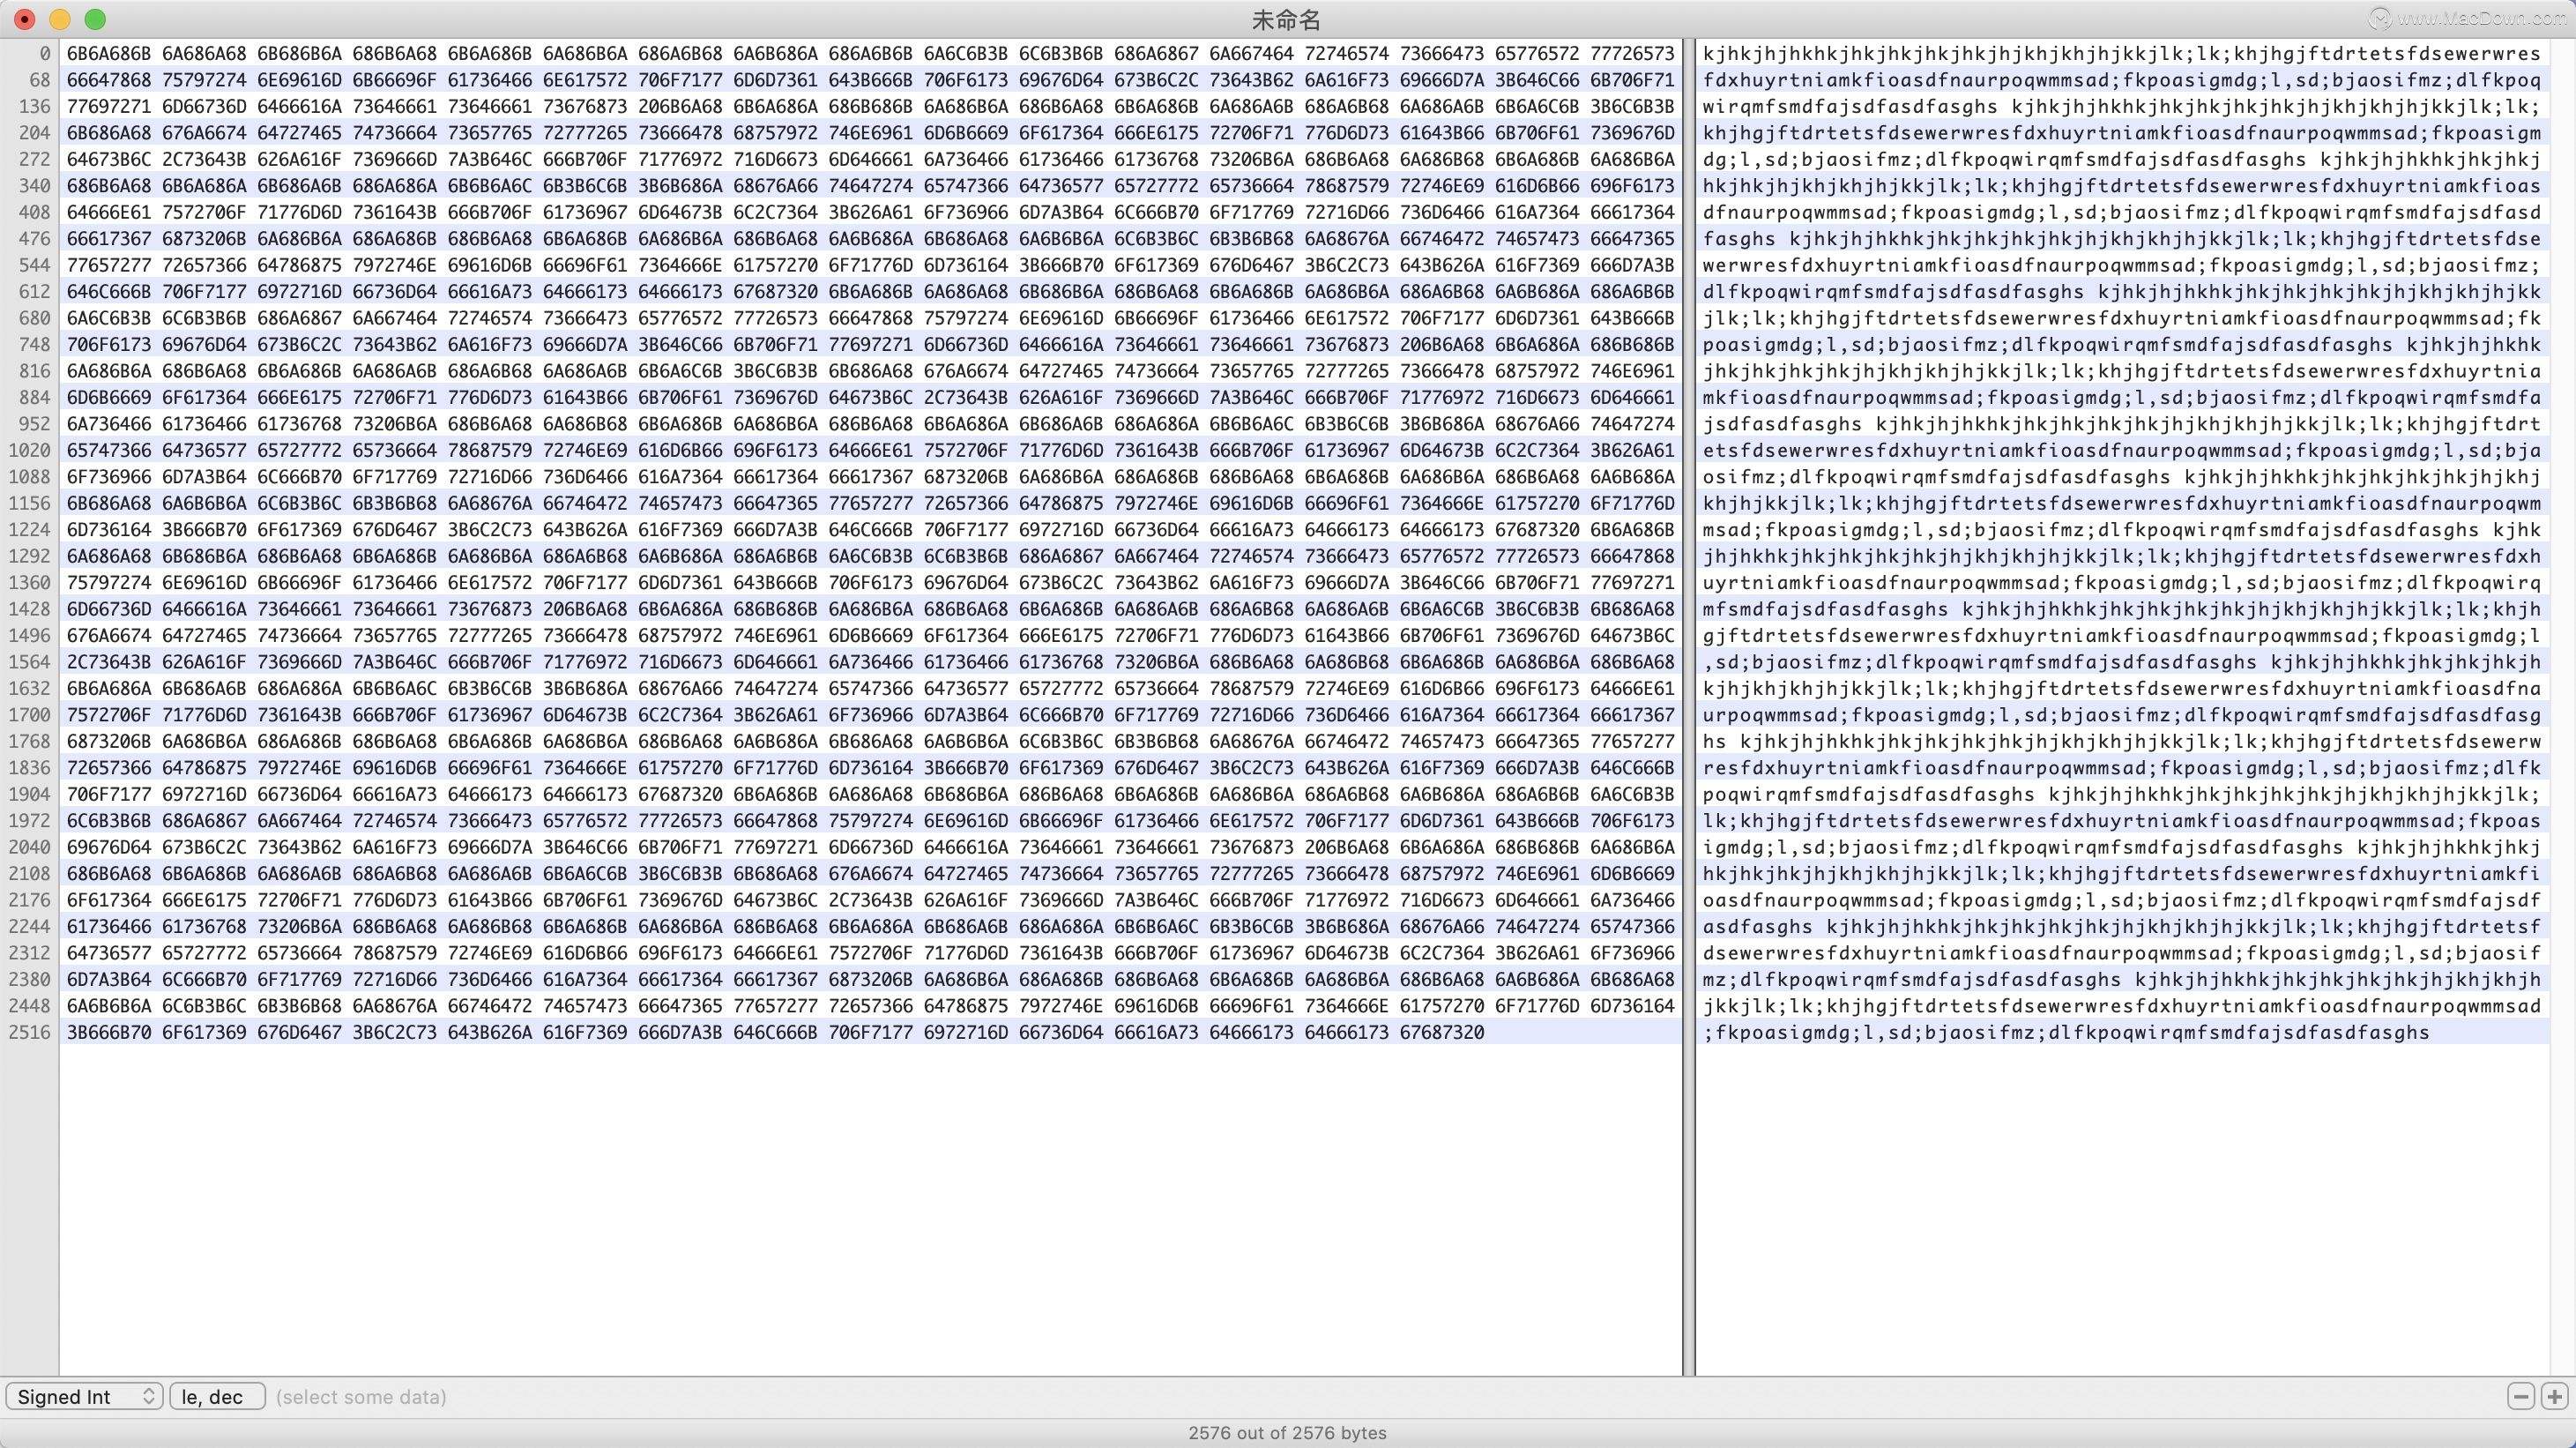Select line offset 1020 in the gutter

[29, 450]
